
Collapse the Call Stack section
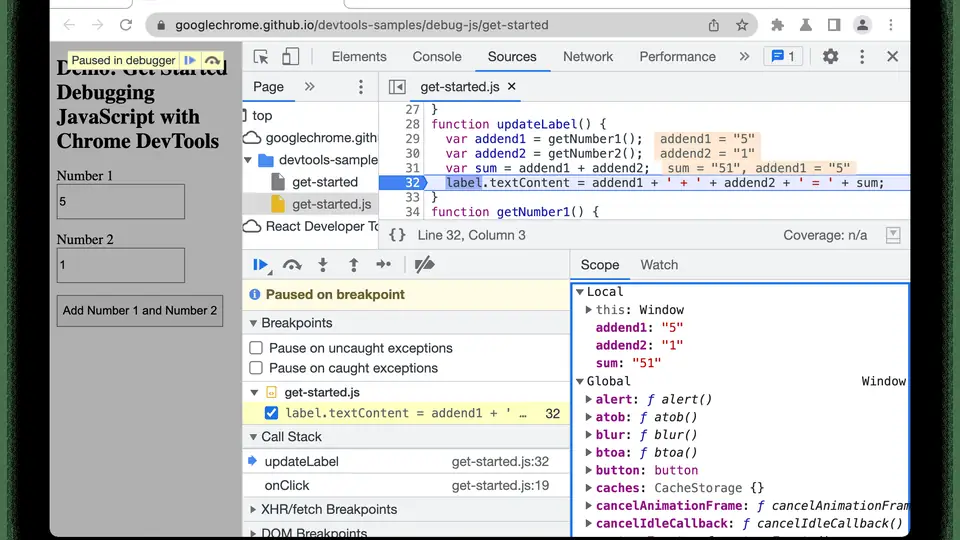tap(253, 437)
